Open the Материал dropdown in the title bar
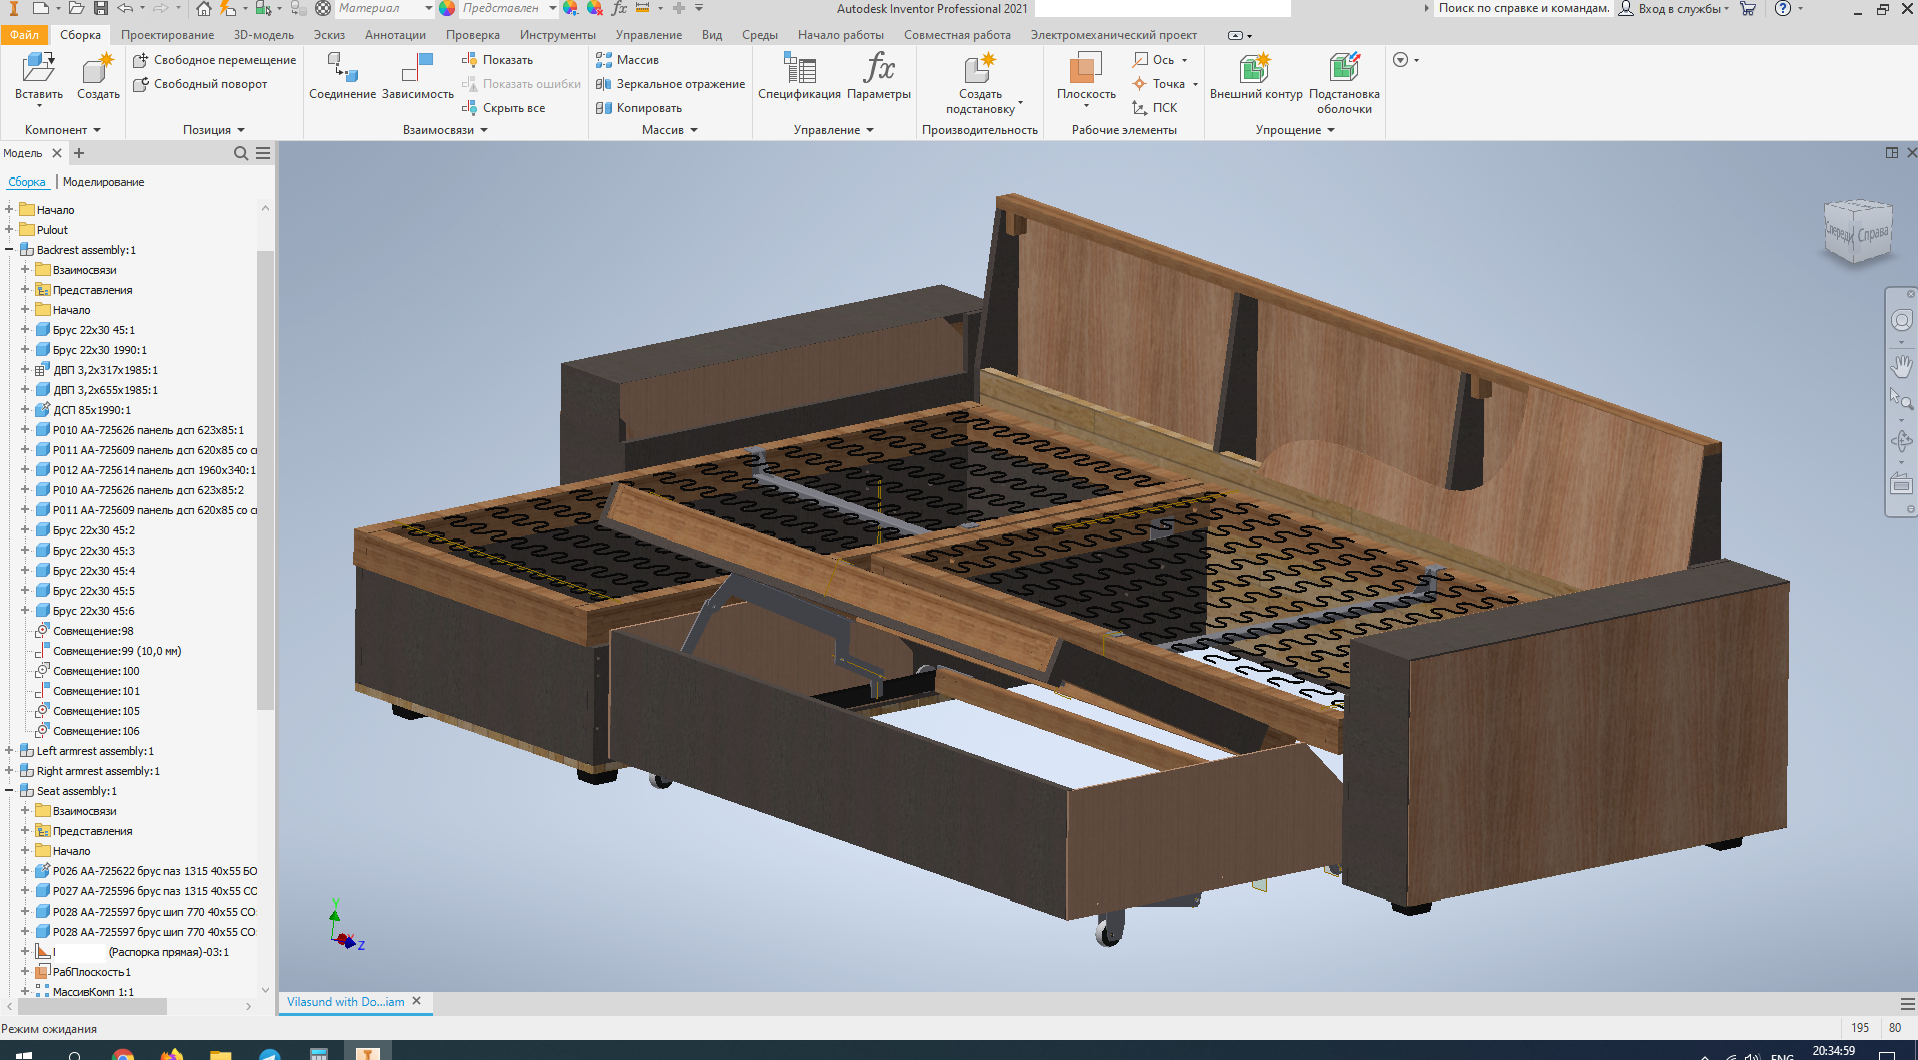The height and width of the screenshot is (1060, 1918). click(428, 8)
